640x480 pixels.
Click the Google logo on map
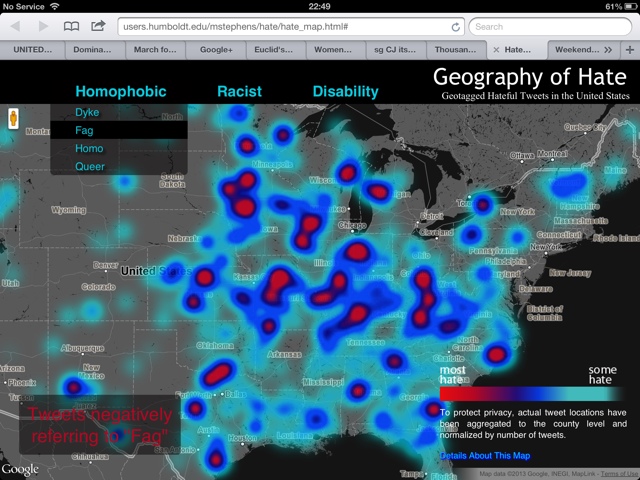click(20, 470)
